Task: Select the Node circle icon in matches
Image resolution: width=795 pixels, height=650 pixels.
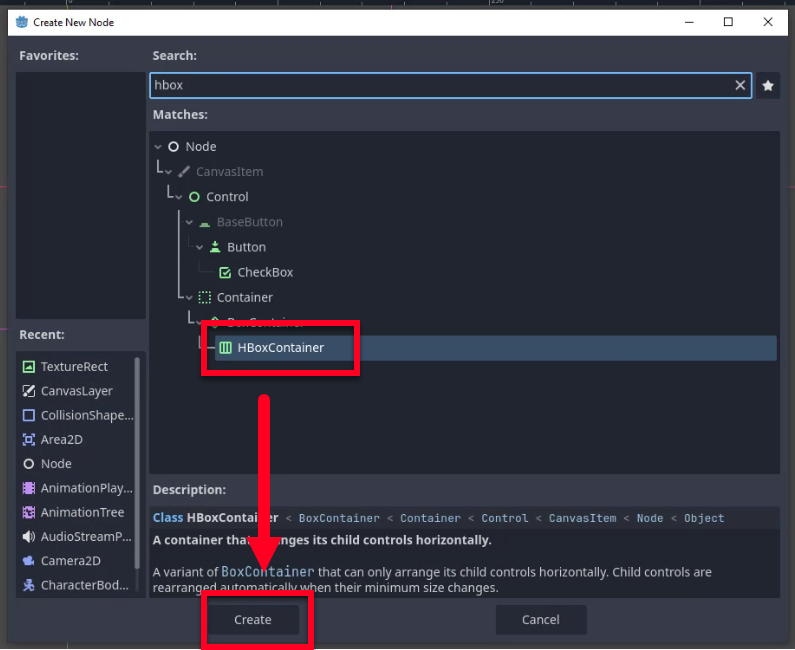Action: [173, 147]
